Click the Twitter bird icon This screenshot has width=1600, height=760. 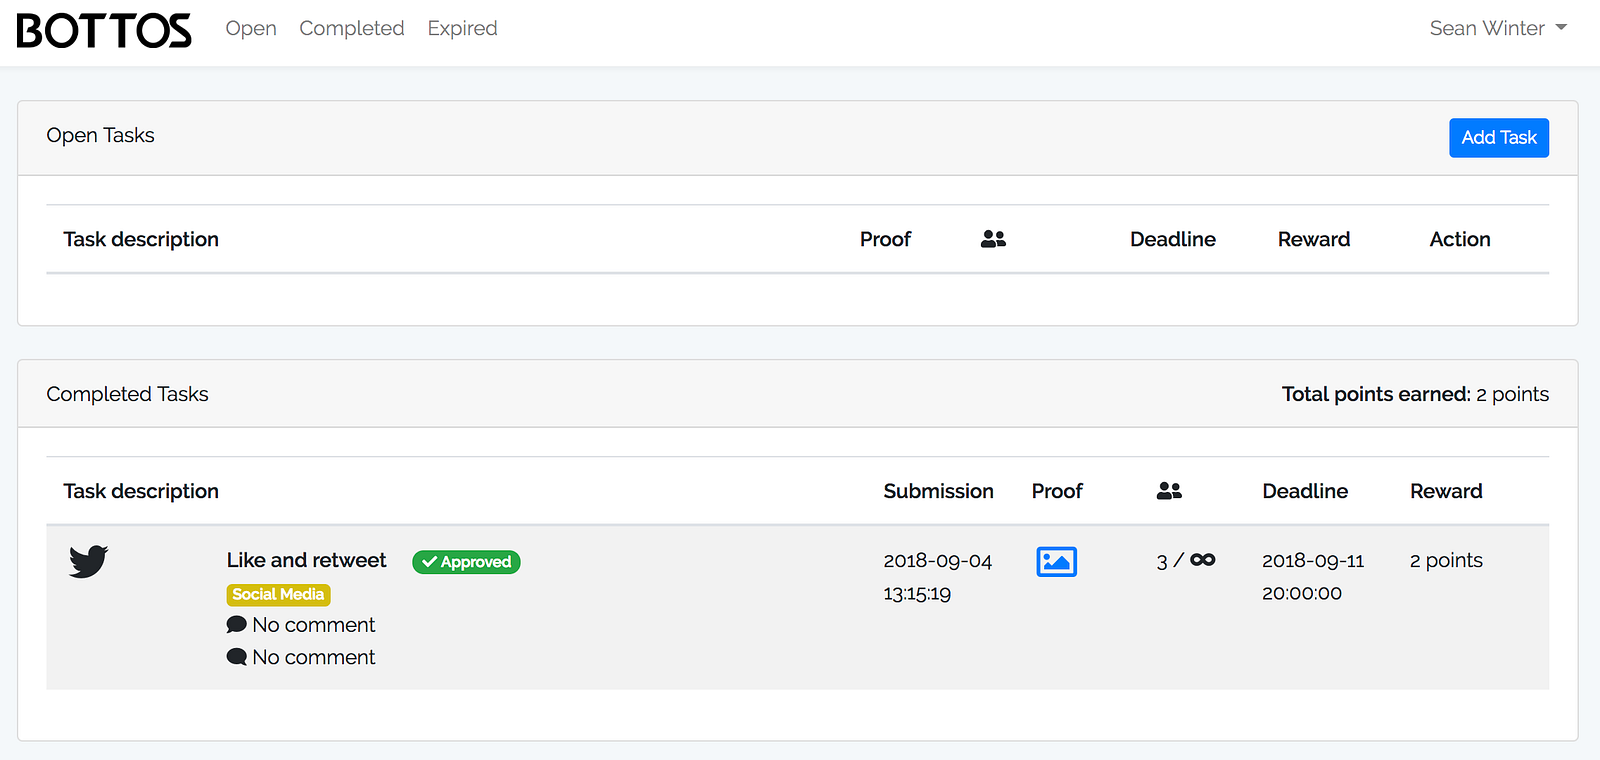click(88, 561)
